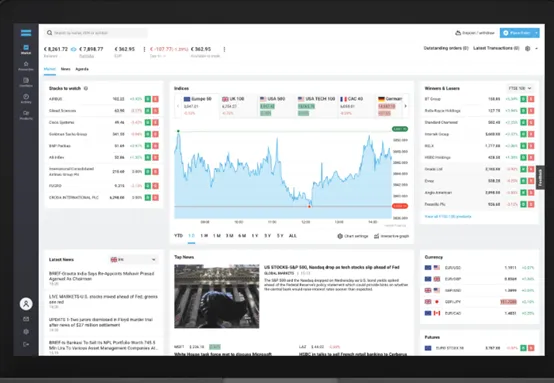Select the Market tab
554x383 pixels.
tap(49, 69)
